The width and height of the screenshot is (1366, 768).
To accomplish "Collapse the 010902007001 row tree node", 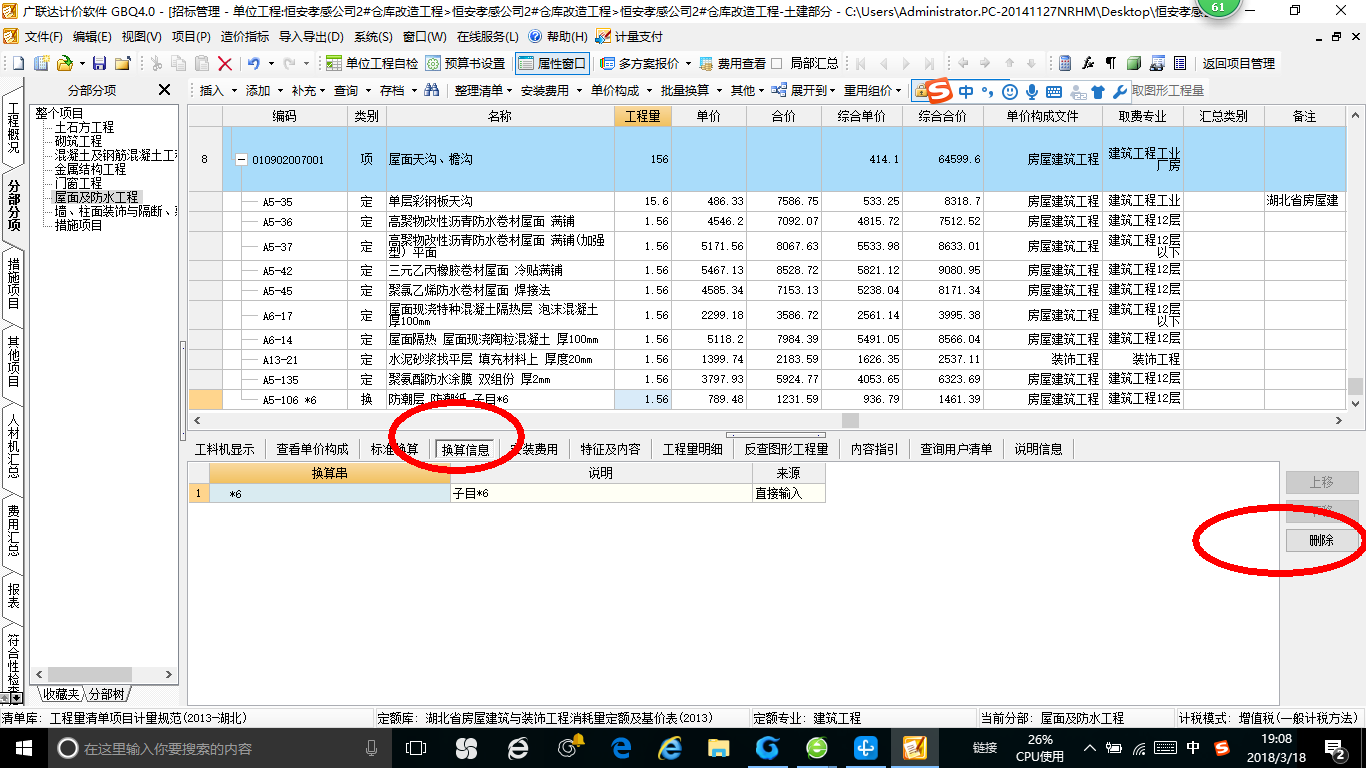I will tap(241, 160).
